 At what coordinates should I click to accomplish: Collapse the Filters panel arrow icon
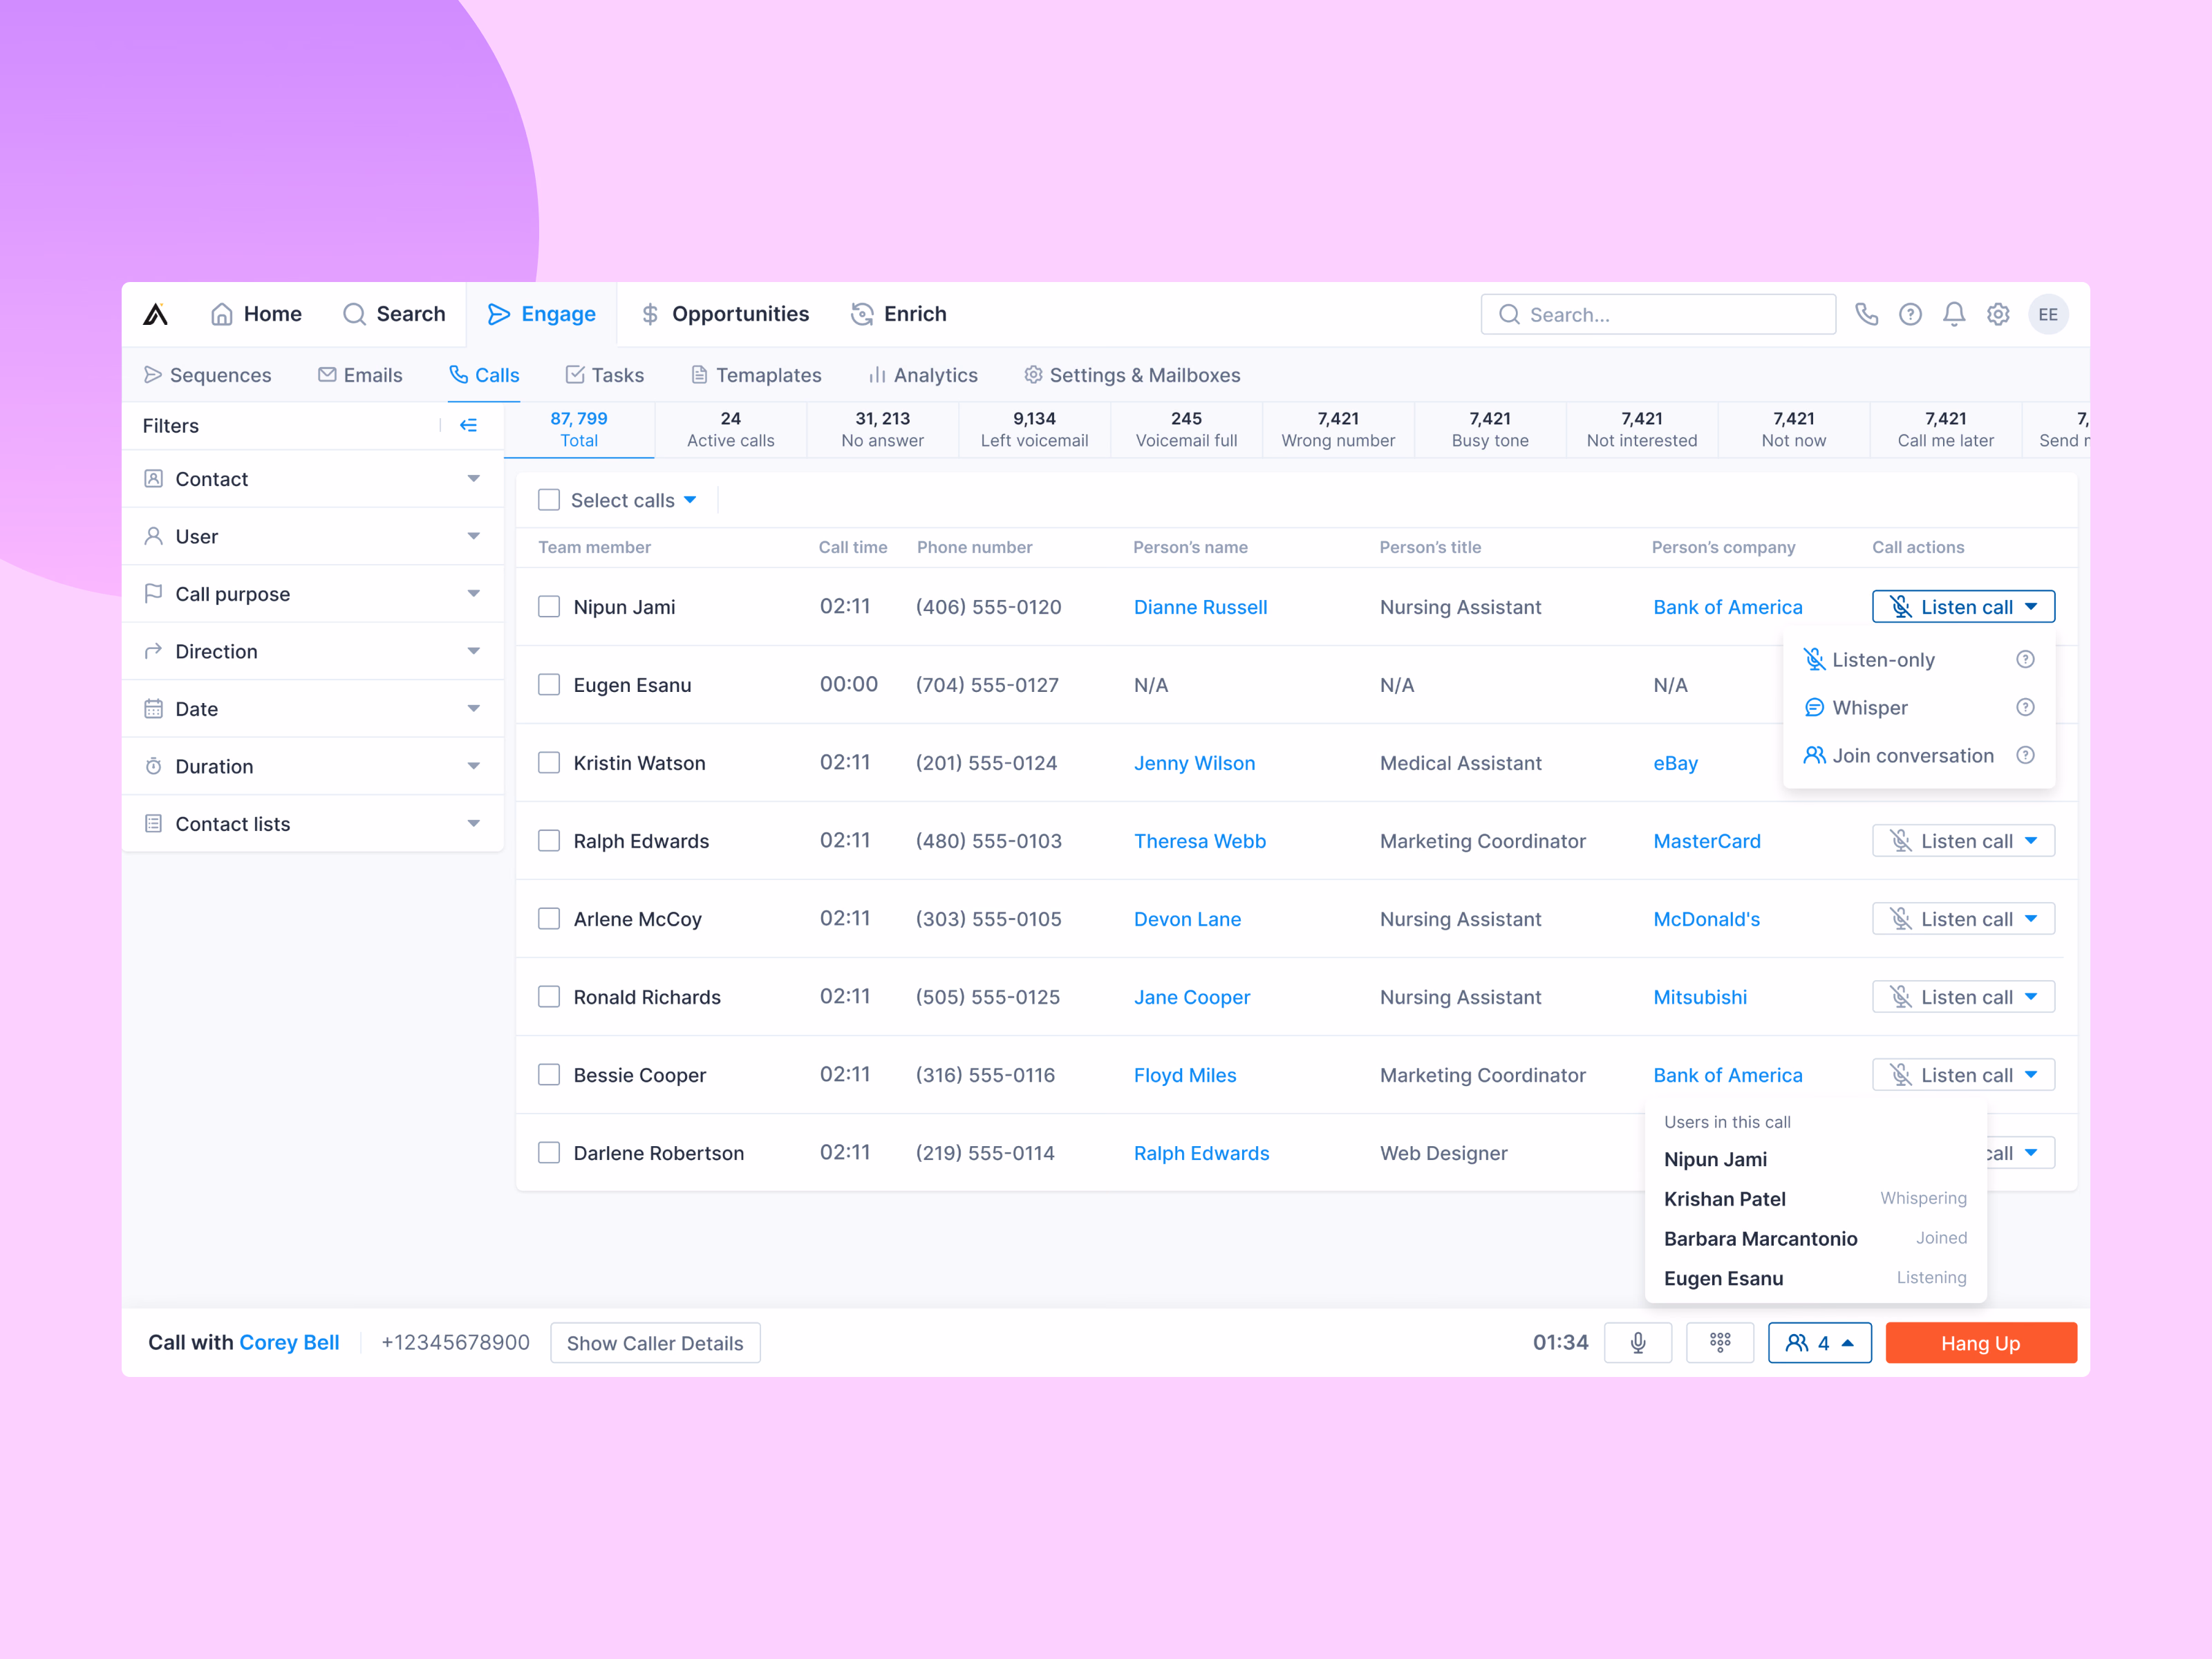point(468,425)
